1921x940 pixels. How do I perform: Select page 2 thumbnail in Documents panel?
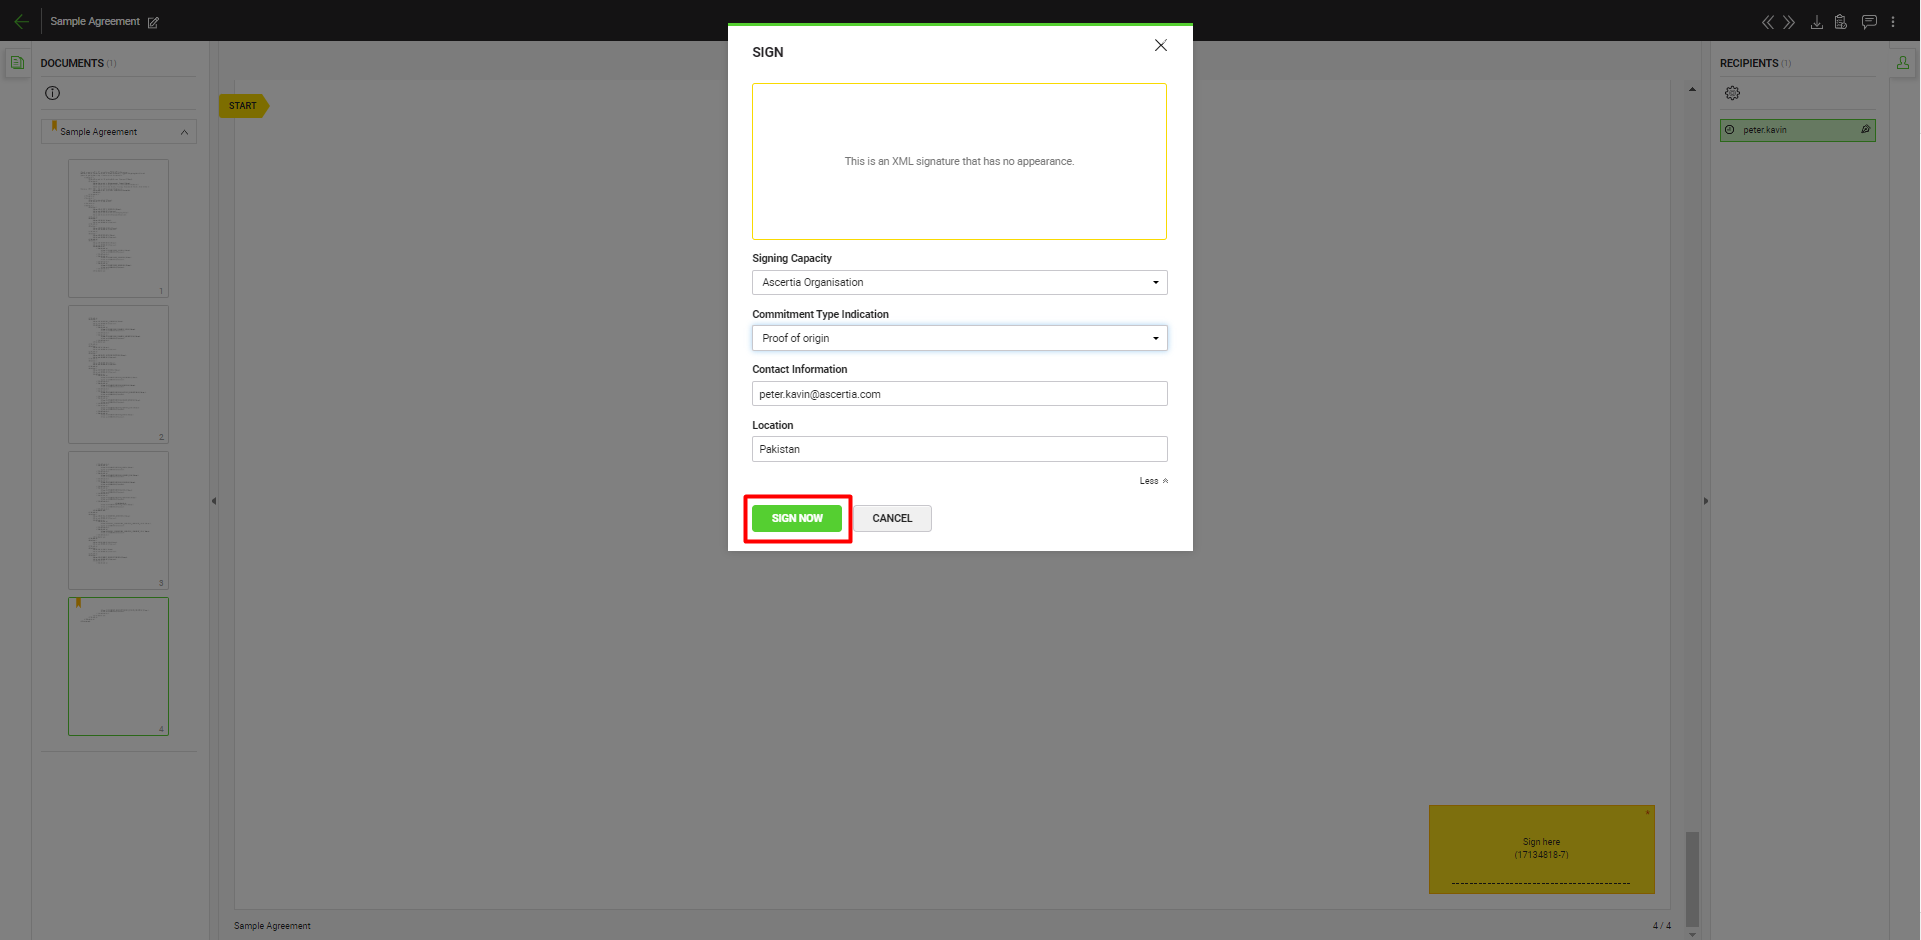(118, 374)
